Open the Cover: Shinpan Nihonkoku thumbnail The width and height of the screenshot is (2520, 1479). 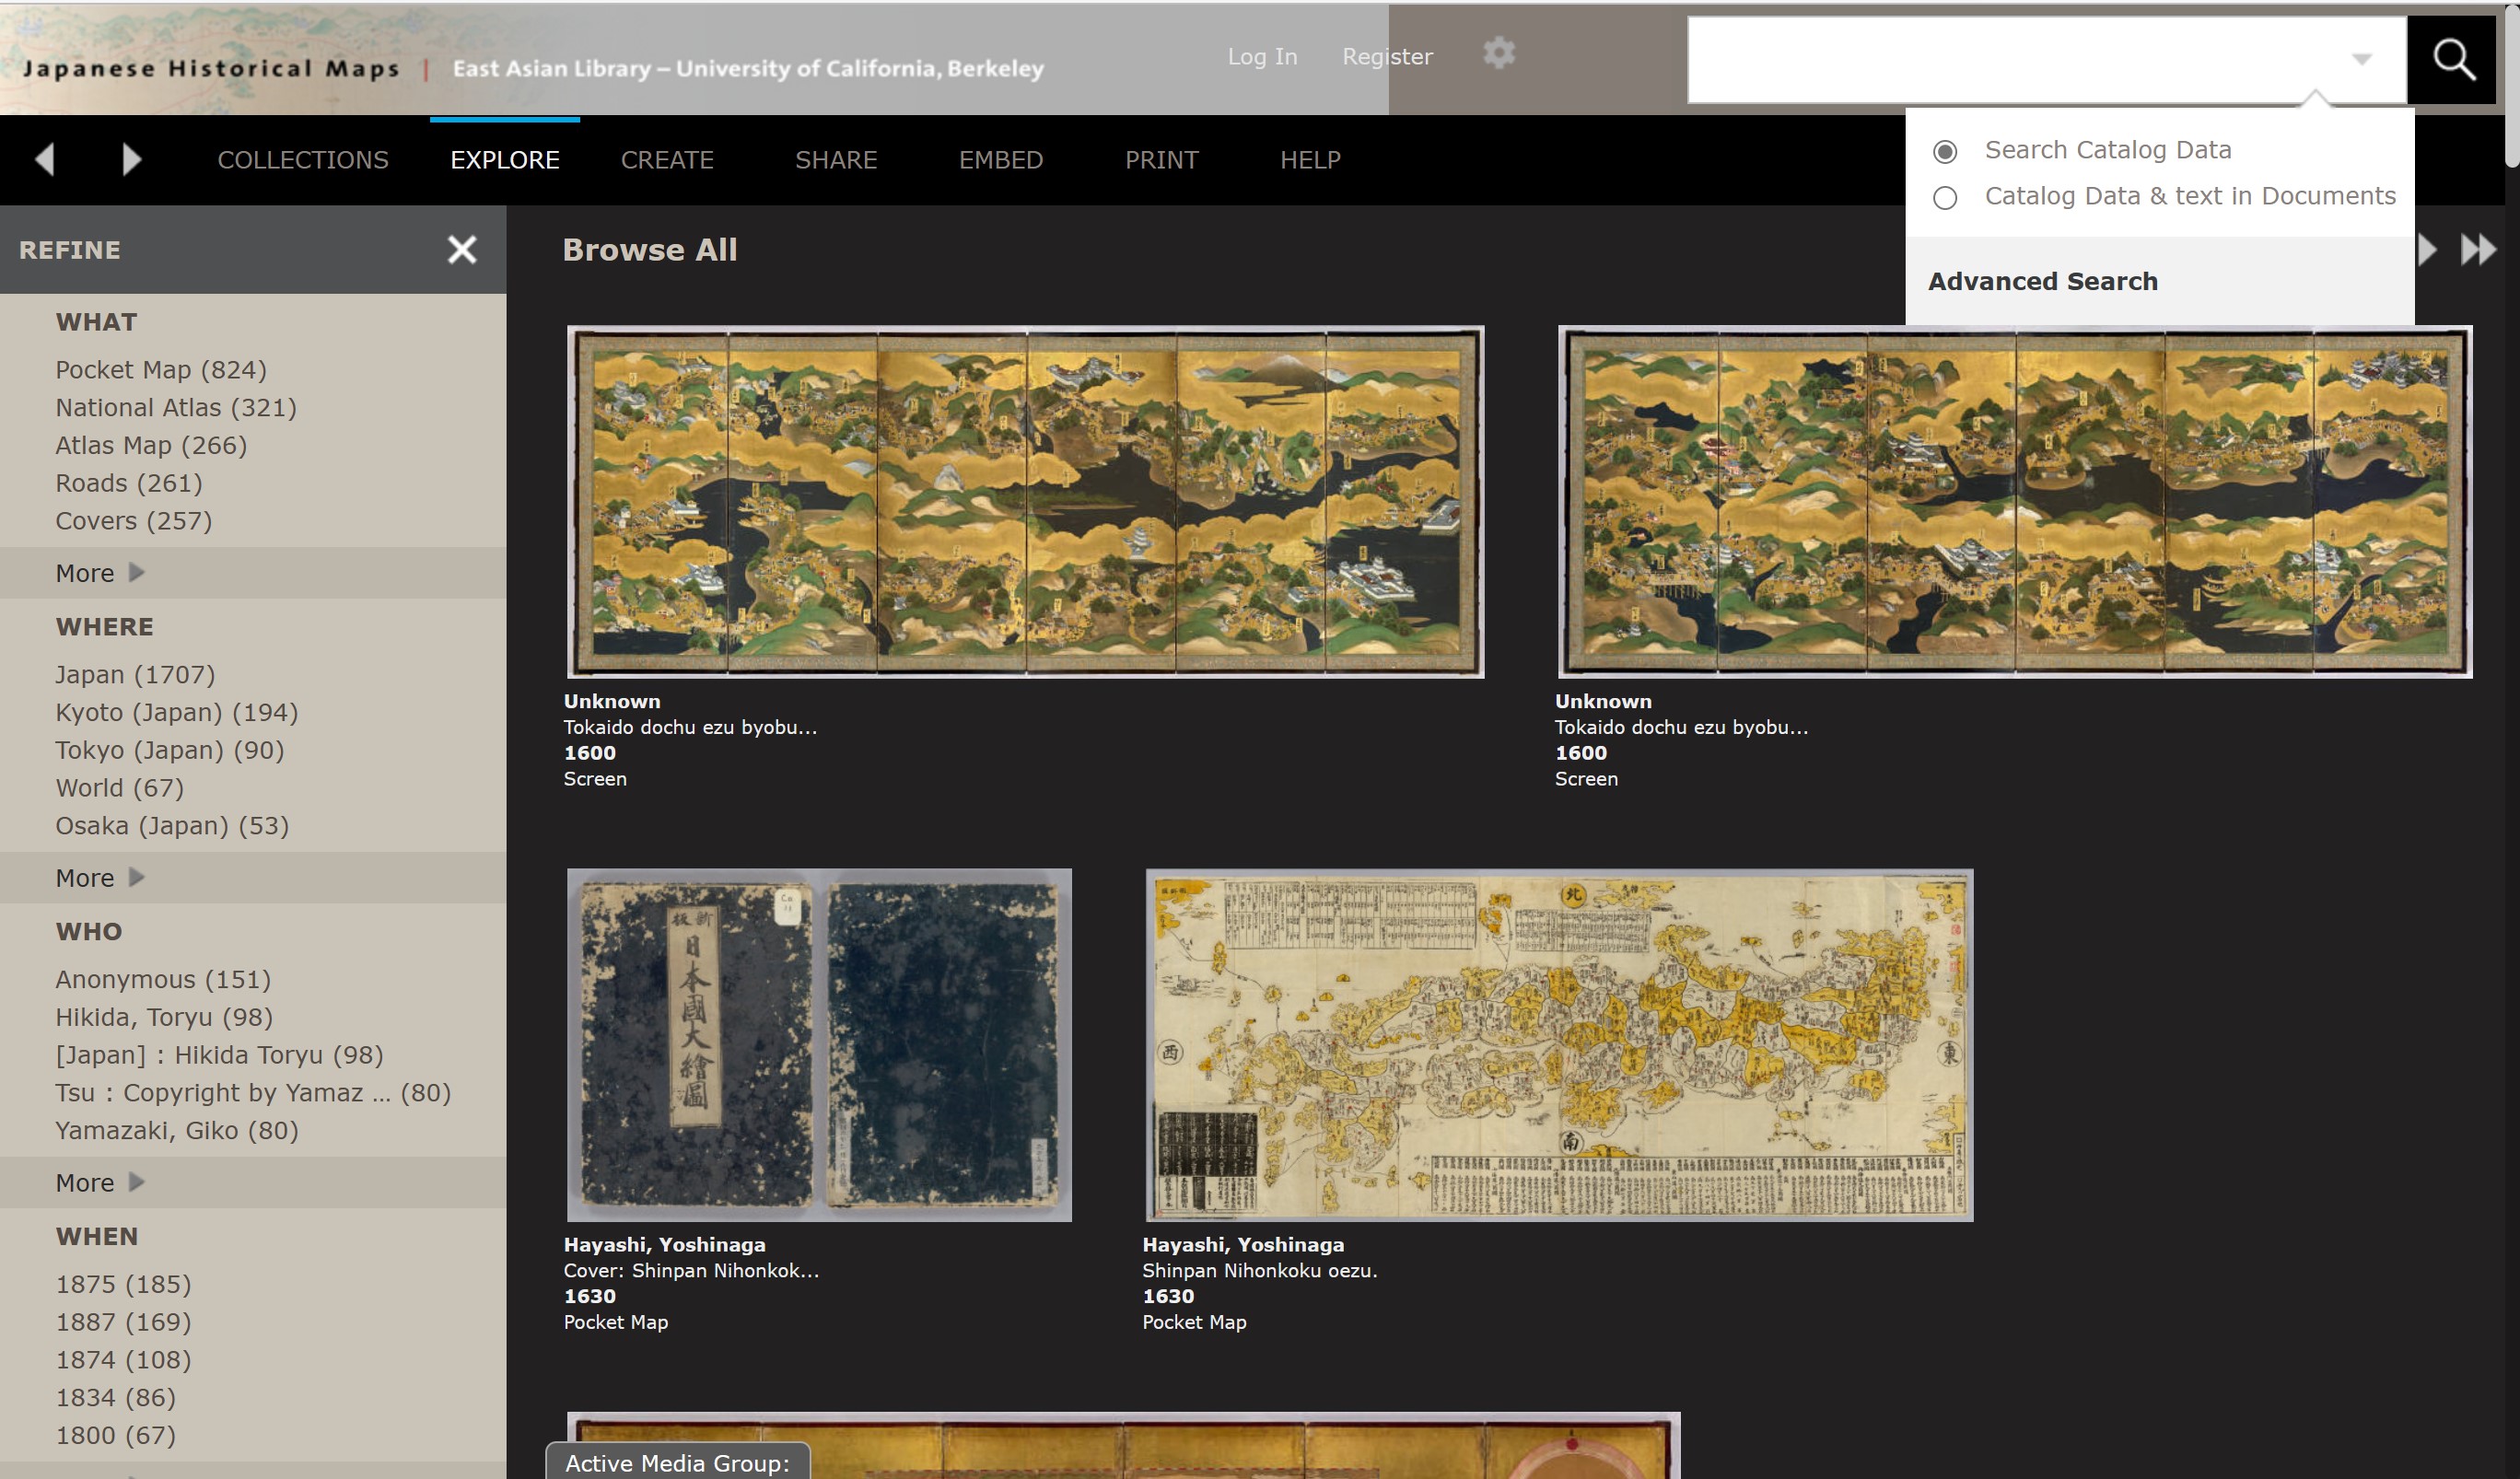[819, 1045]
